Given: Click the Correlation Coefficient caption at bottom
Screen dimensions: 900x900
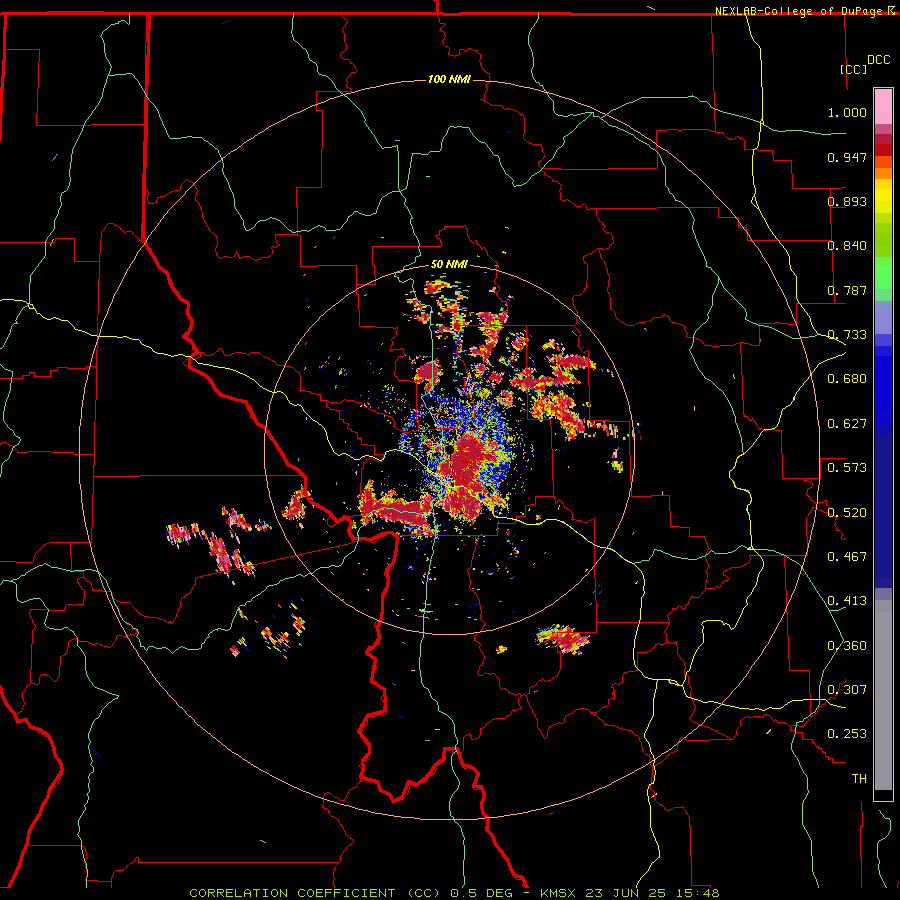Looking at the screenshot, I should click(454, 893).
